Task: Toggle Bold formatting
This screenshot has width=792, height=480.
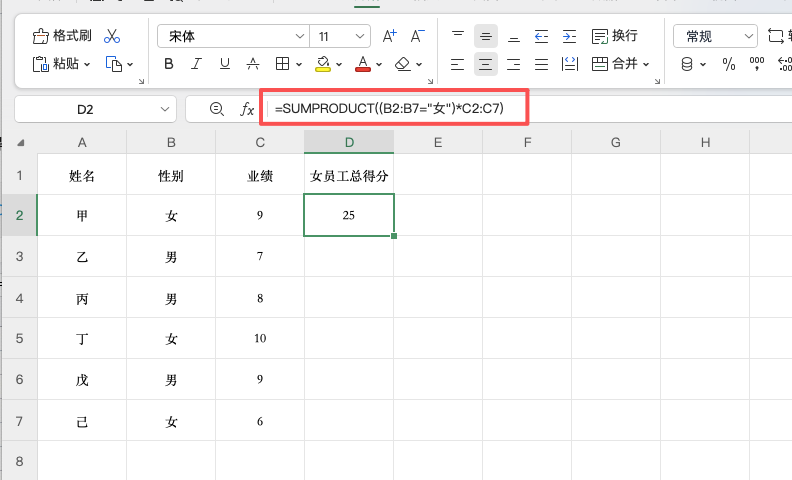Action: click(169, 64)
